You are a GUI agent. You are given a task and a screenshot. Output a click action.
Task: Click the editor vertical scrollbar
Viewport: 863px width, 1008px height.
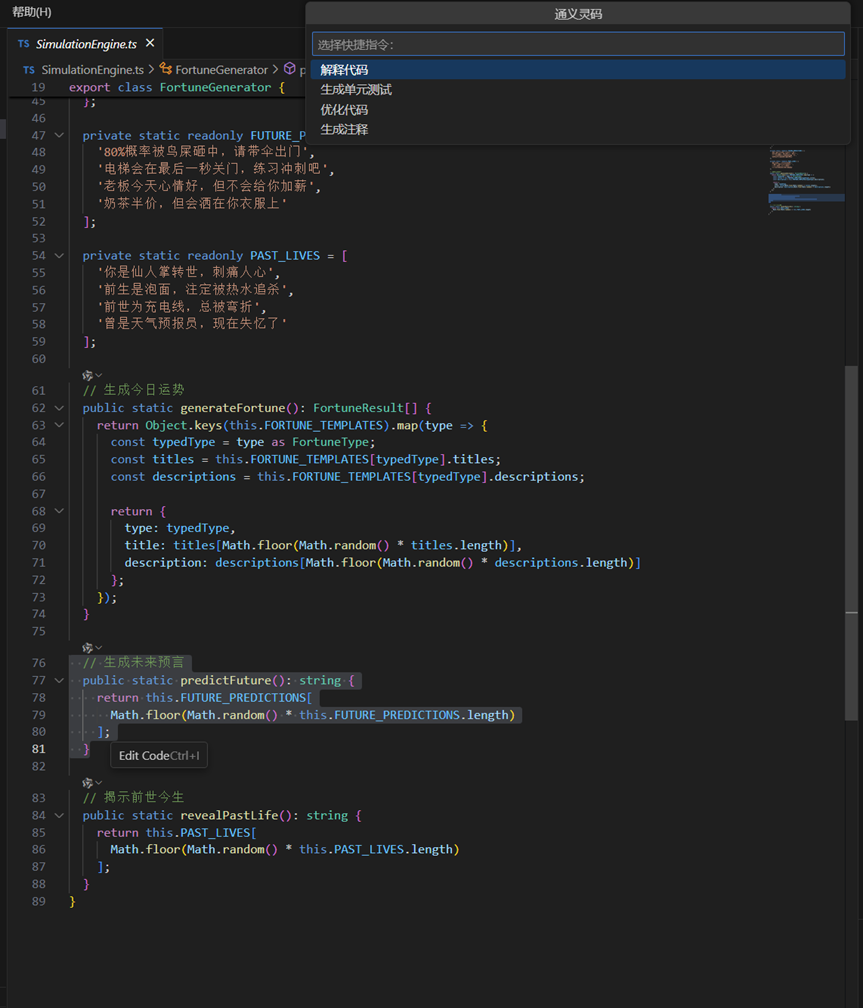click(x=851, y=543)
